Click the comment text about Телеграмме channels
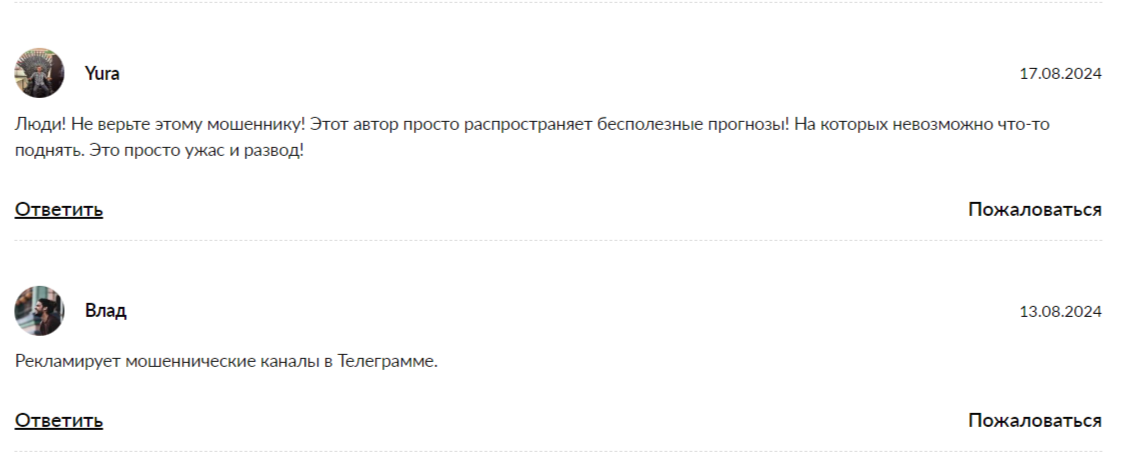Image resolution: width=1135 pixels, height=459 pixels. tap(227, 361)
